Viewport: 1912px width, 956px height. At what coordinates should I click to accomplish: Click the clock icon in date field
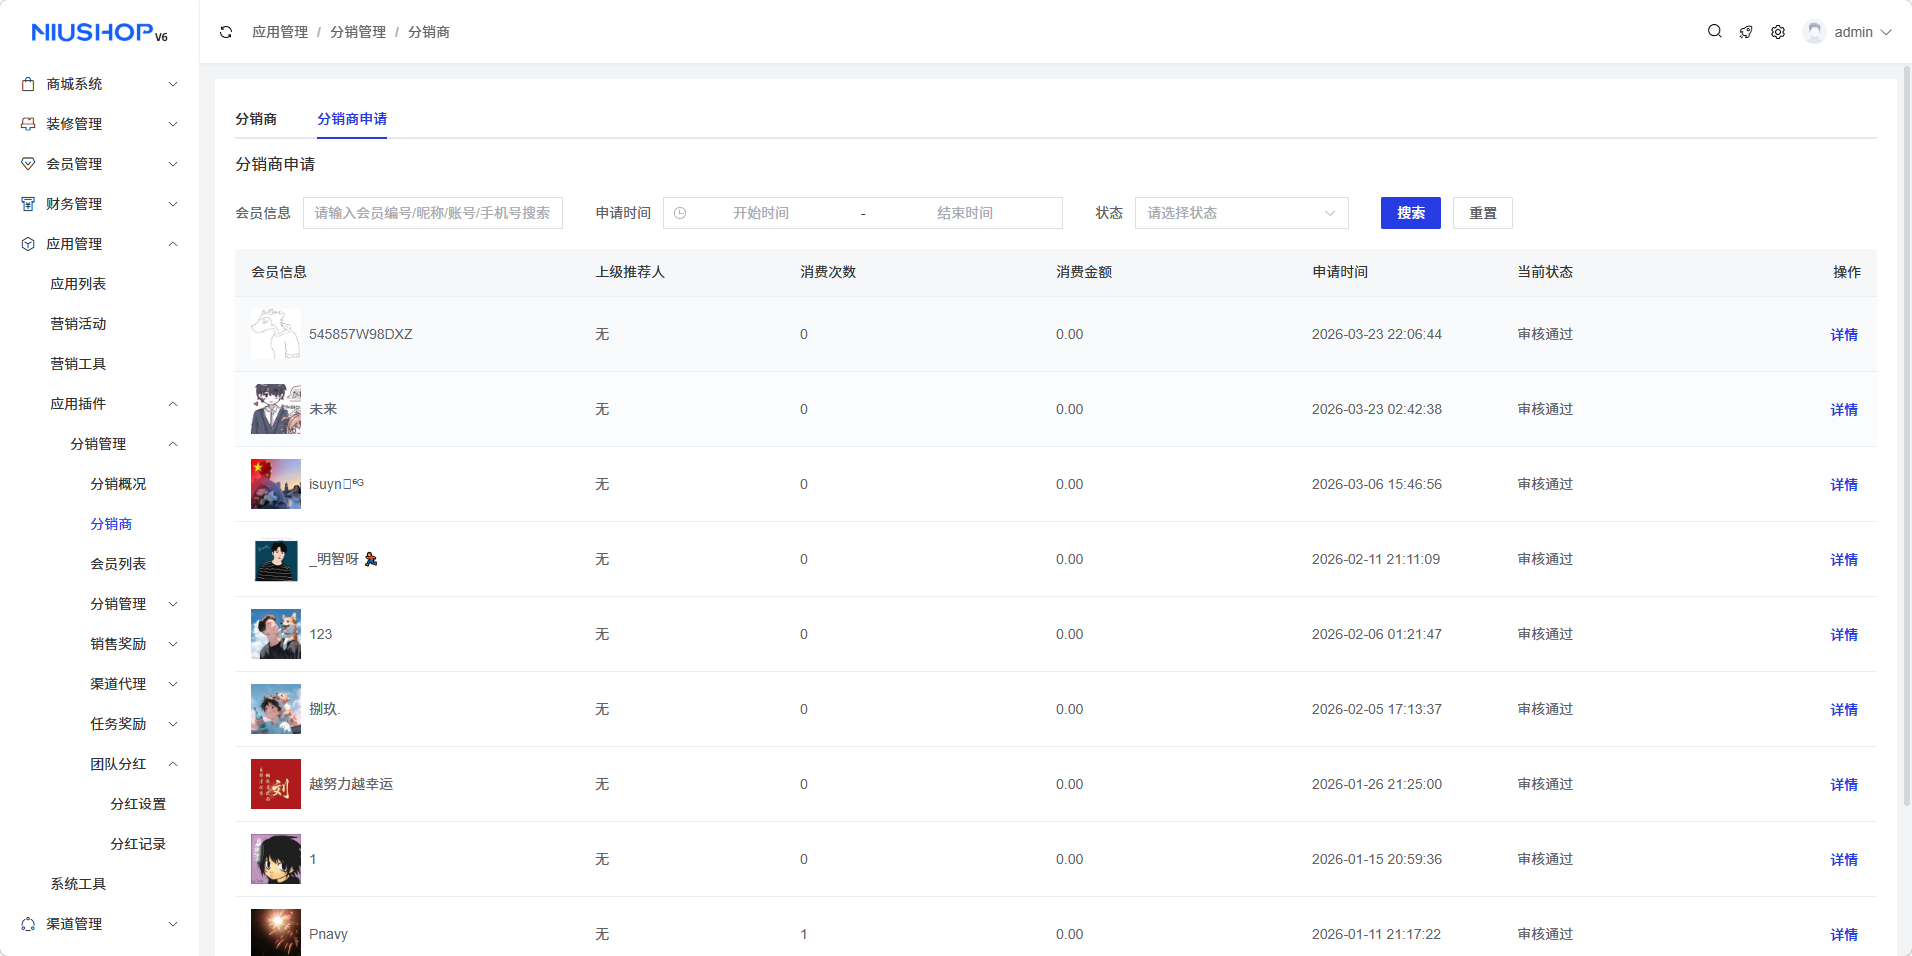(x=680, y=213)
